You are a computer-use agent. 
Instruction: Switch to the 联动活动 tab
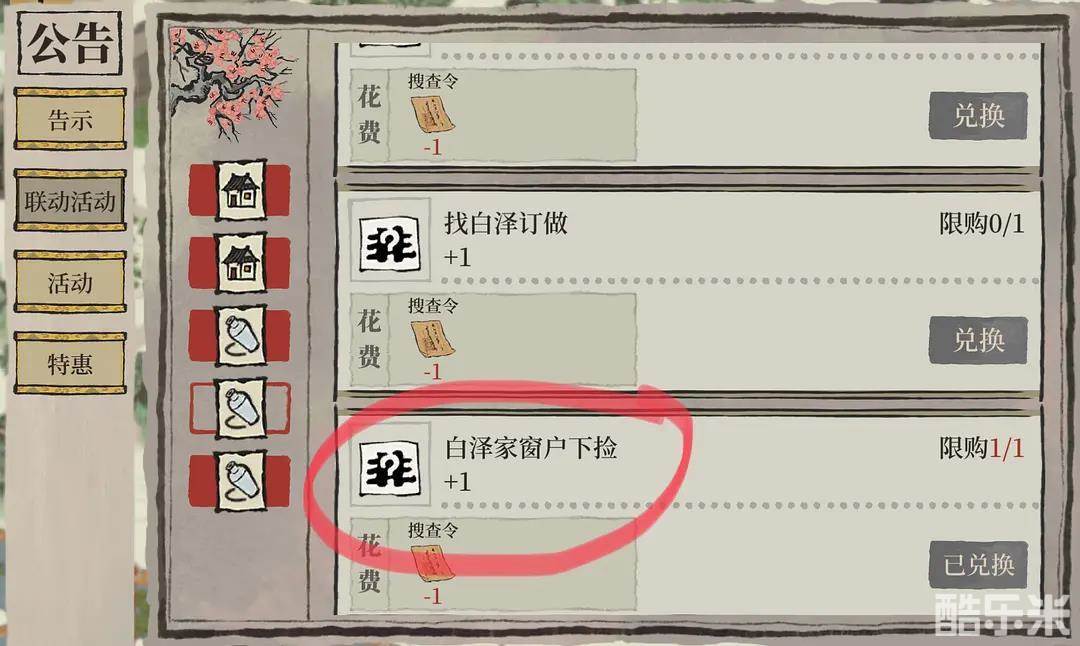click(x=70, y=200)
